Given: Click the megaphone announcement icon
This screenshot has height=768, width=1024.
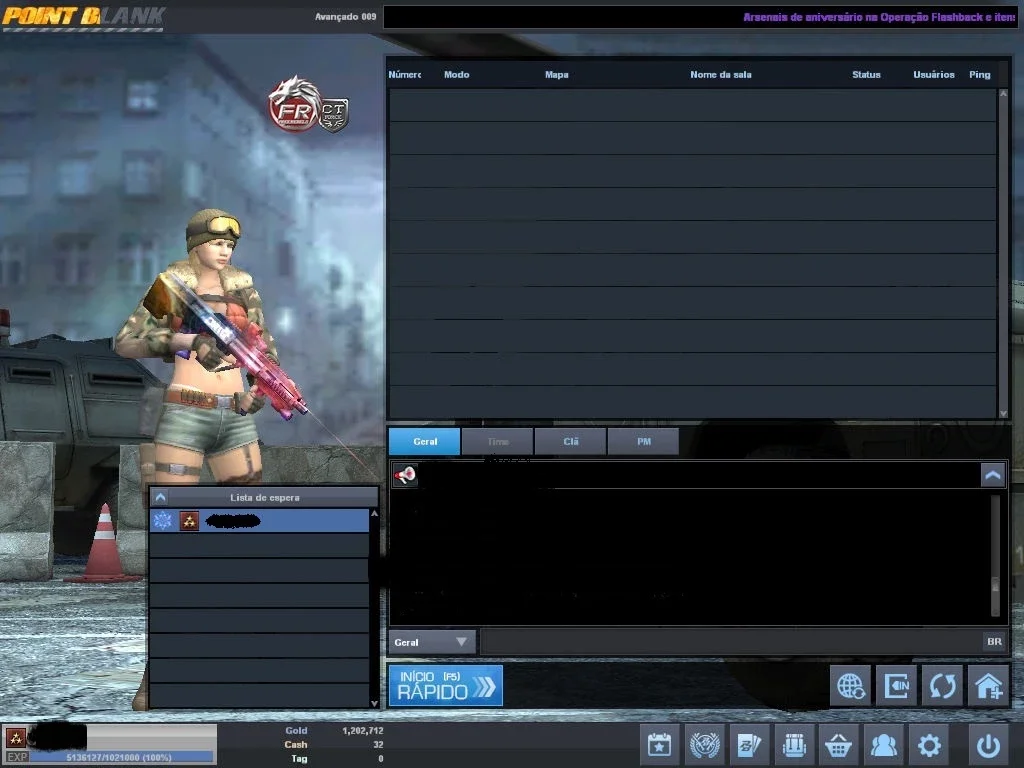Looking at the screenshot, I should (405, 475).
